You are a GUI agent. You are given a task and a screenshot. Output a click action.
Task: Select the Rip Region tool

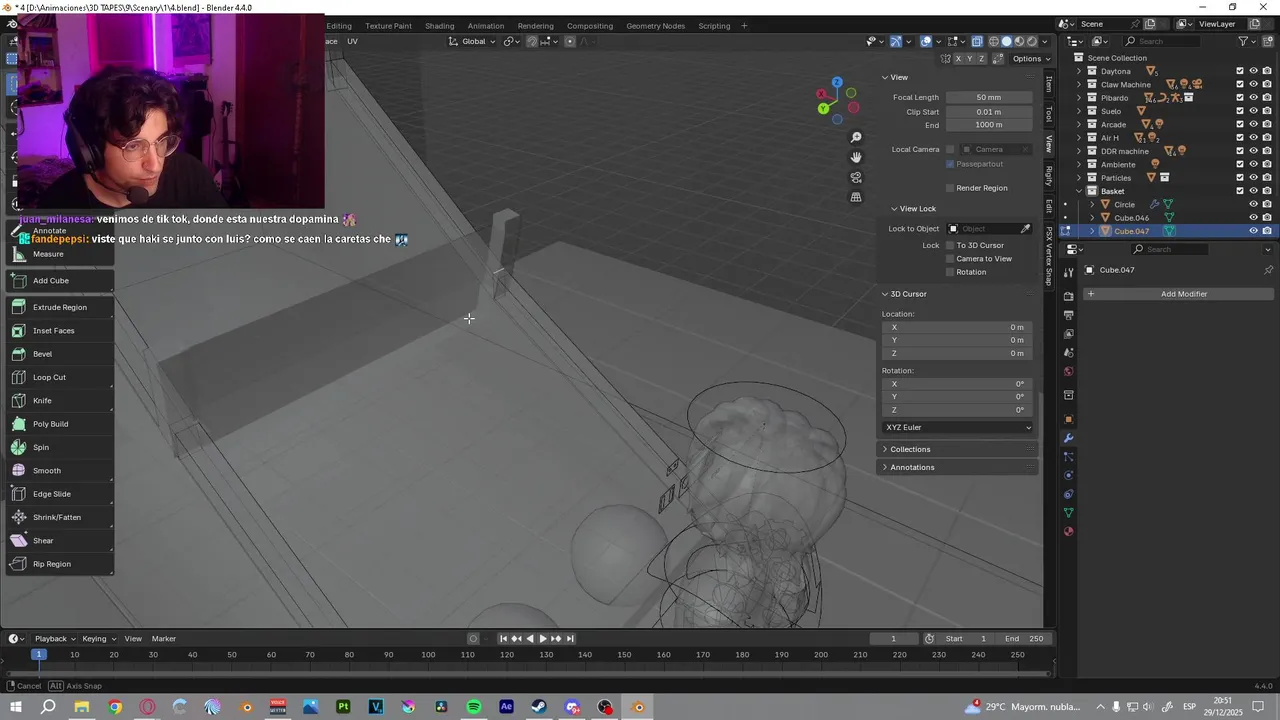pos(59,564)
